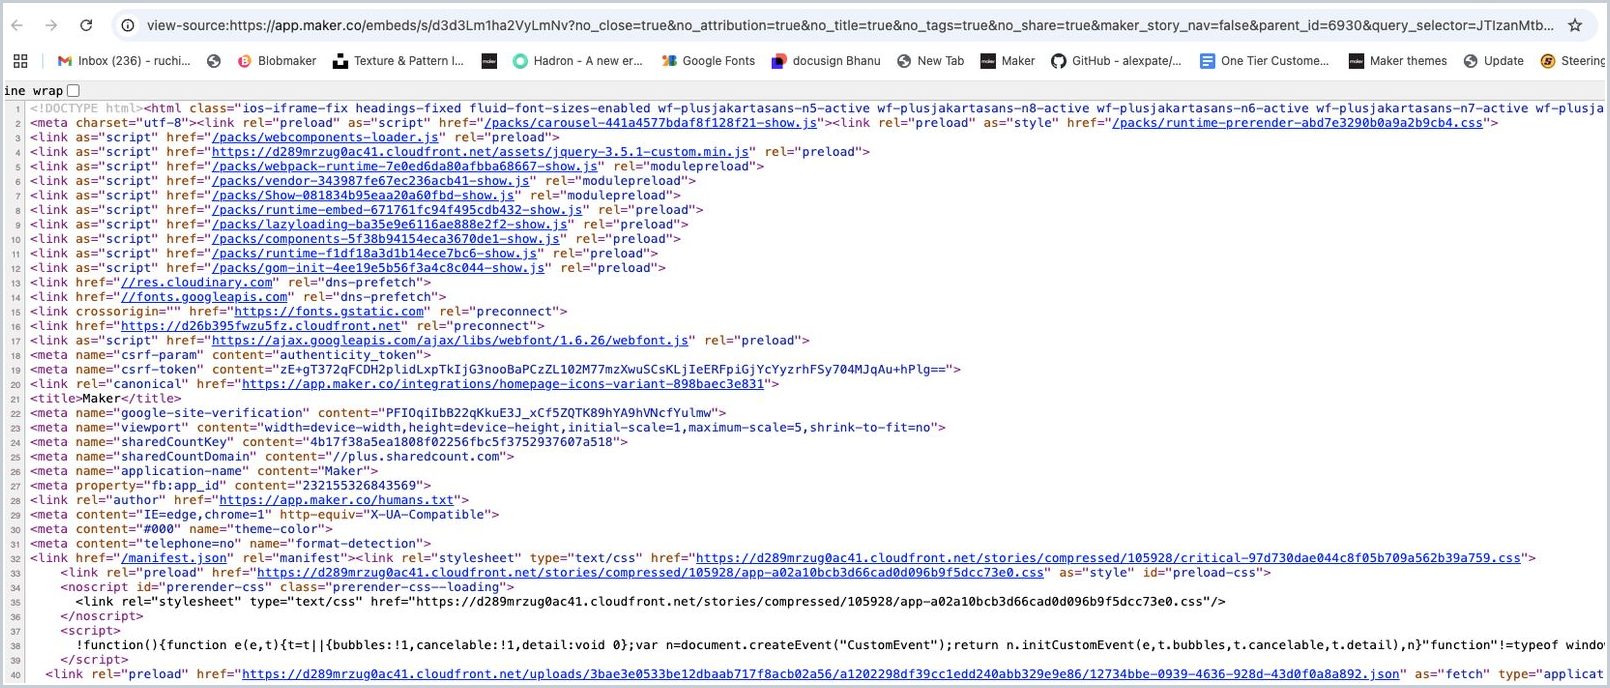
Task: Open the unlabeled Maker icon bookmark before Hadron
Action: (x=489, y=61)
